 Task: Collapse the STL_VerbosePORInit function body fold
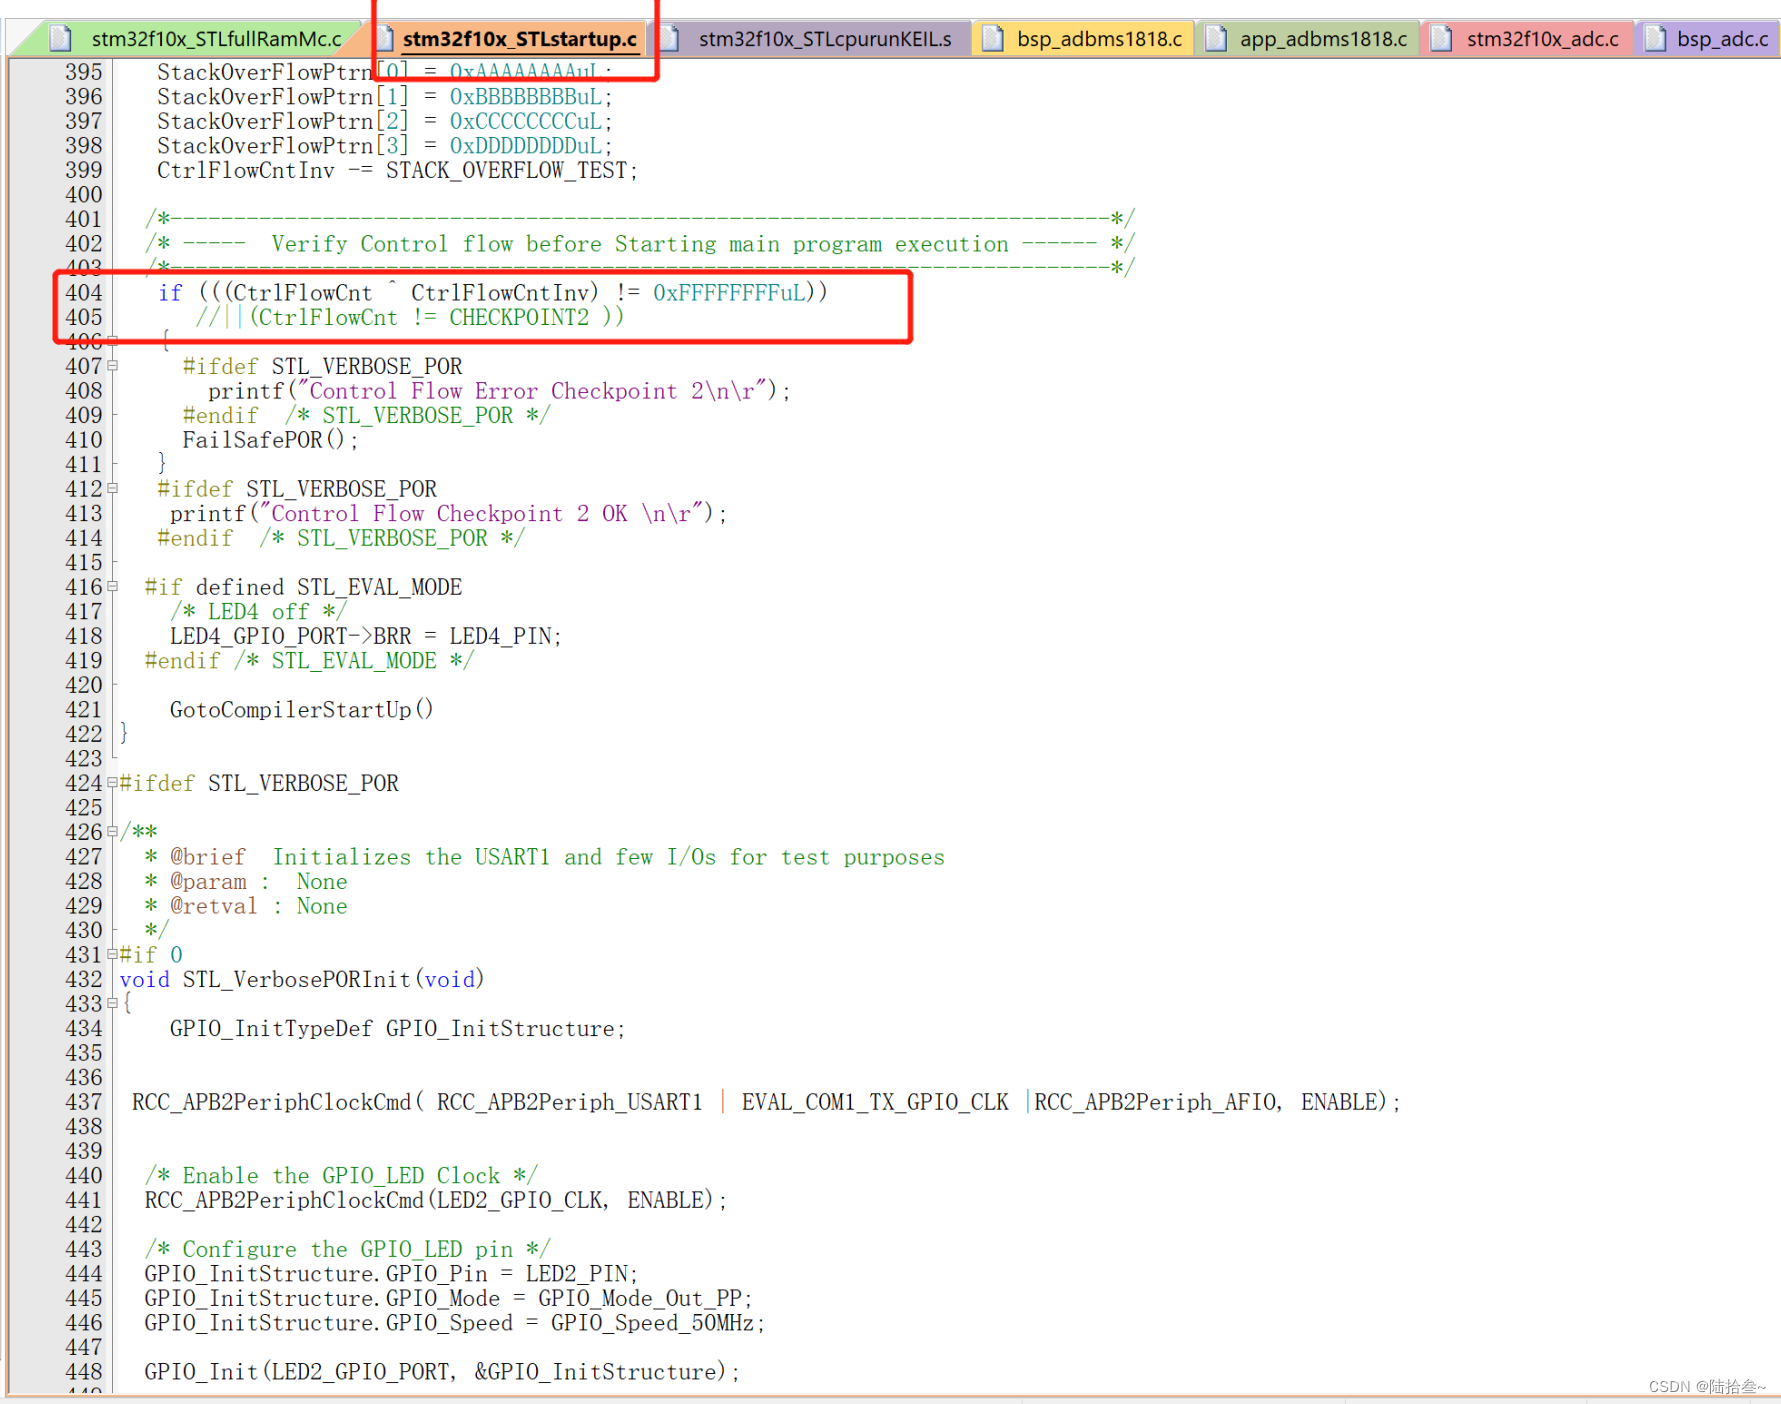point(111,1004)
